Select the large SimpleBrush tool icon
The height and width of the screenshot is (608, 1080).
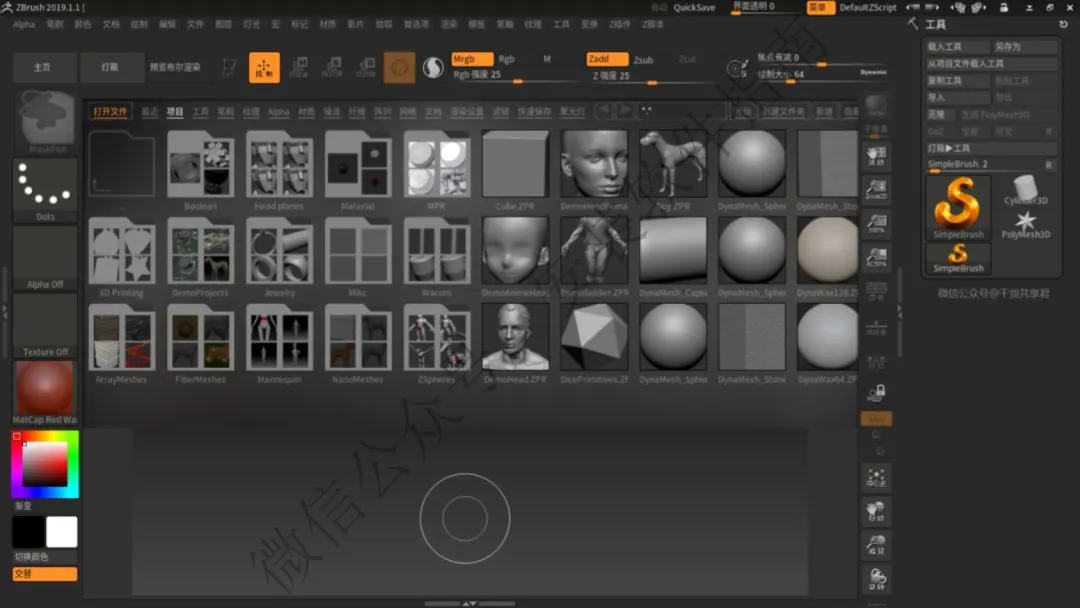click(x=958, y=207)
